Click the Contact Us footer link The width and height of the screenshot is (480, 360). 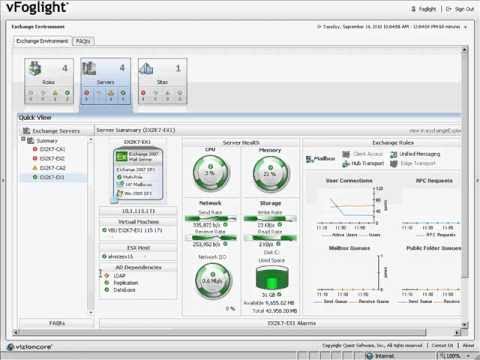[x=442, y=345]
